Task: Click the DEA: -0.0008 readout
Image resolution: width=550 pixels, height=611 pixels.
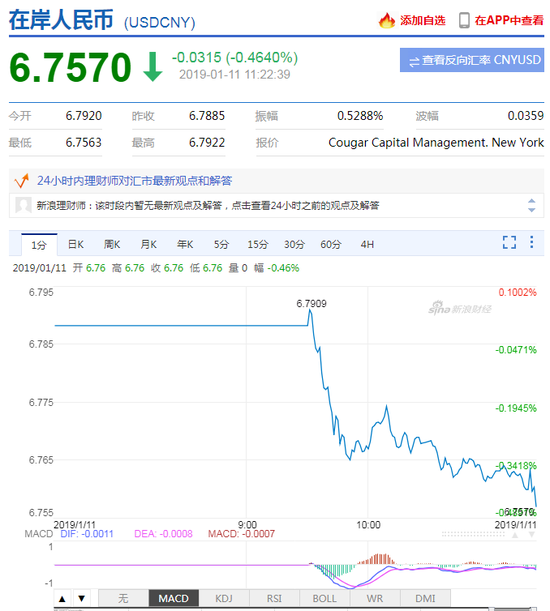Action: click(163, 533)
